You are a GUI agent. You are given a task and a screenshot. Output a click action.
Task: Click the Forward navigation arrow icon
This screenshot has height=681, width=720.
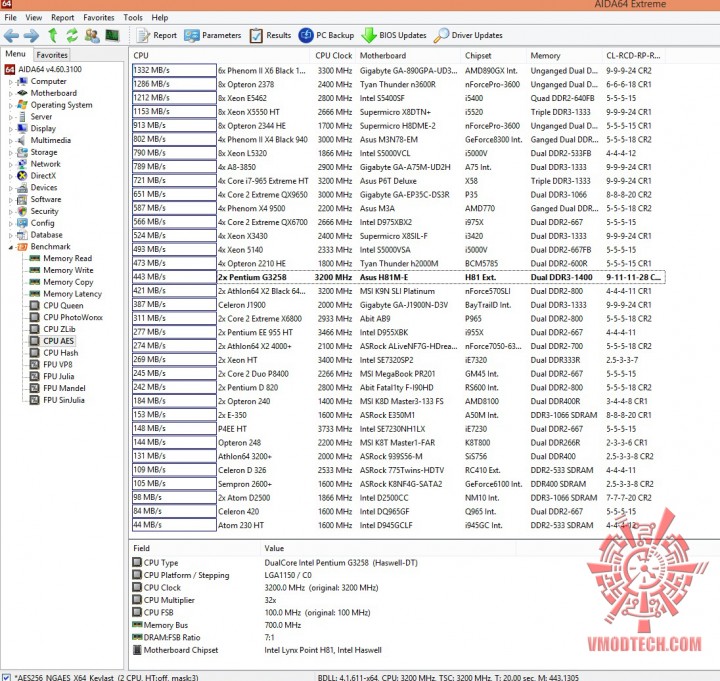[x=31, y=35]
